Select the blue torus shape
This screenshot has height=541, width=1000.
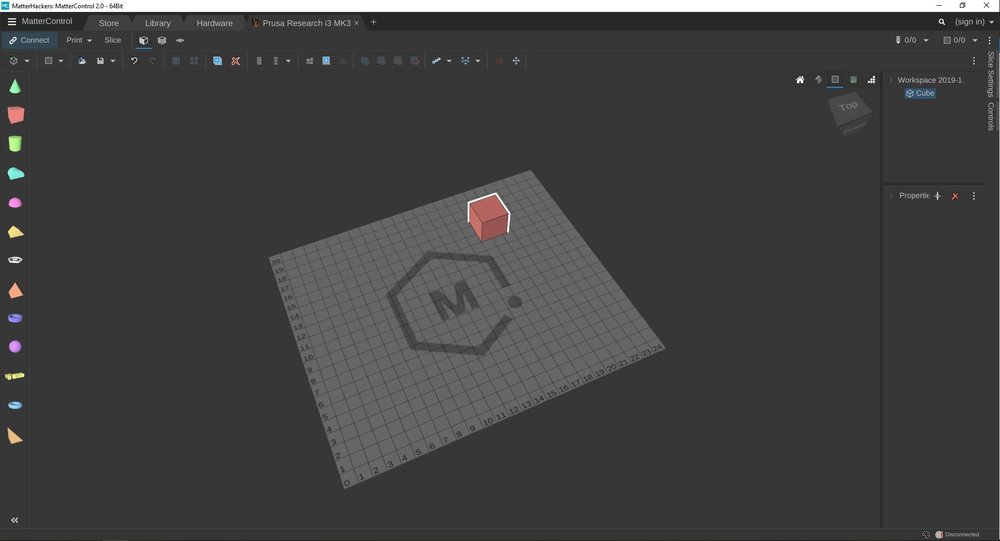point(15,405)
